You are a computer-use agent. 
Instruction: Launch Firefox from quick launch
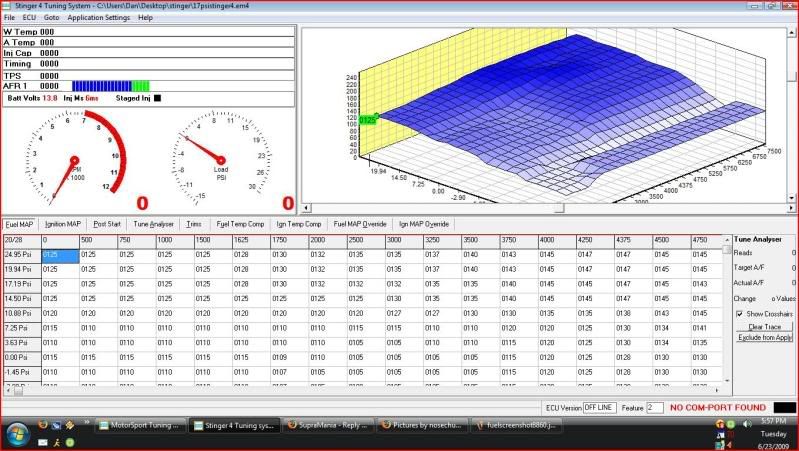[x=42, y=425]
